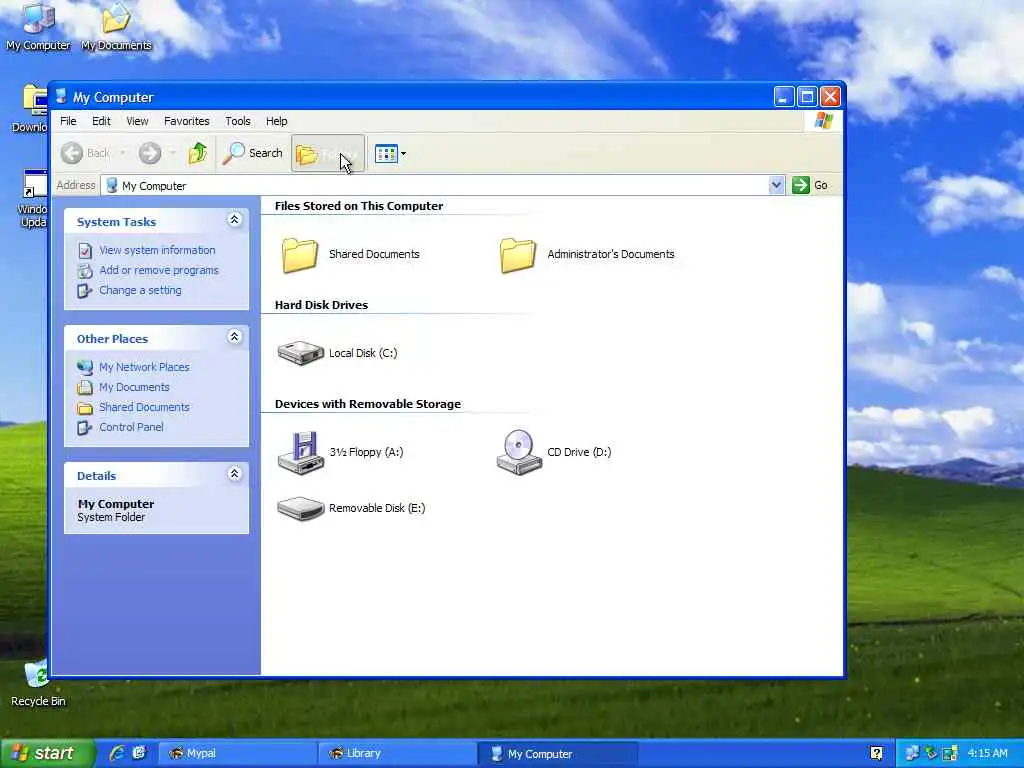Click the Go button
1024x768 pixels.
coord(810,185)
